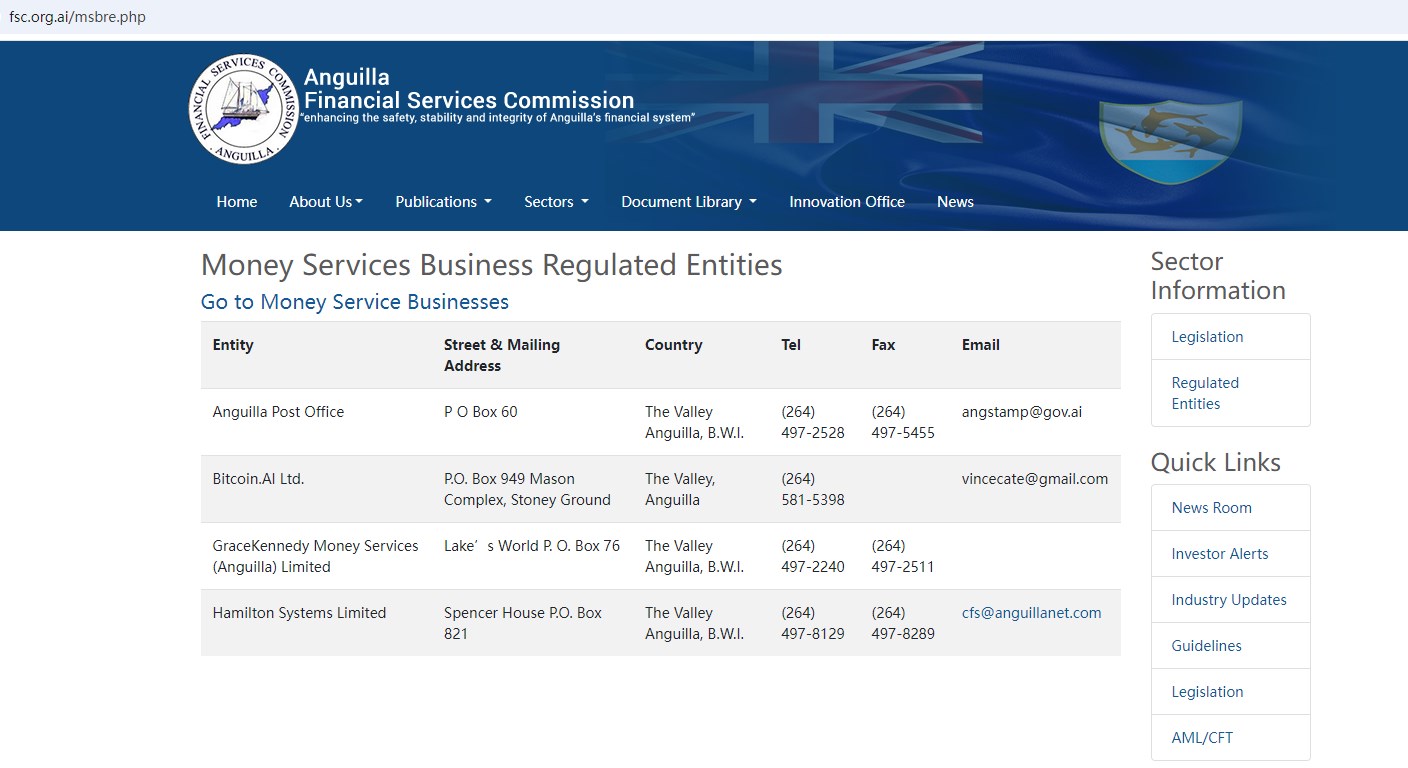This screenshot has width=1408, height=768.
Task: Expand the Sectors dropdown menu
Action: (x=556, y=202)
